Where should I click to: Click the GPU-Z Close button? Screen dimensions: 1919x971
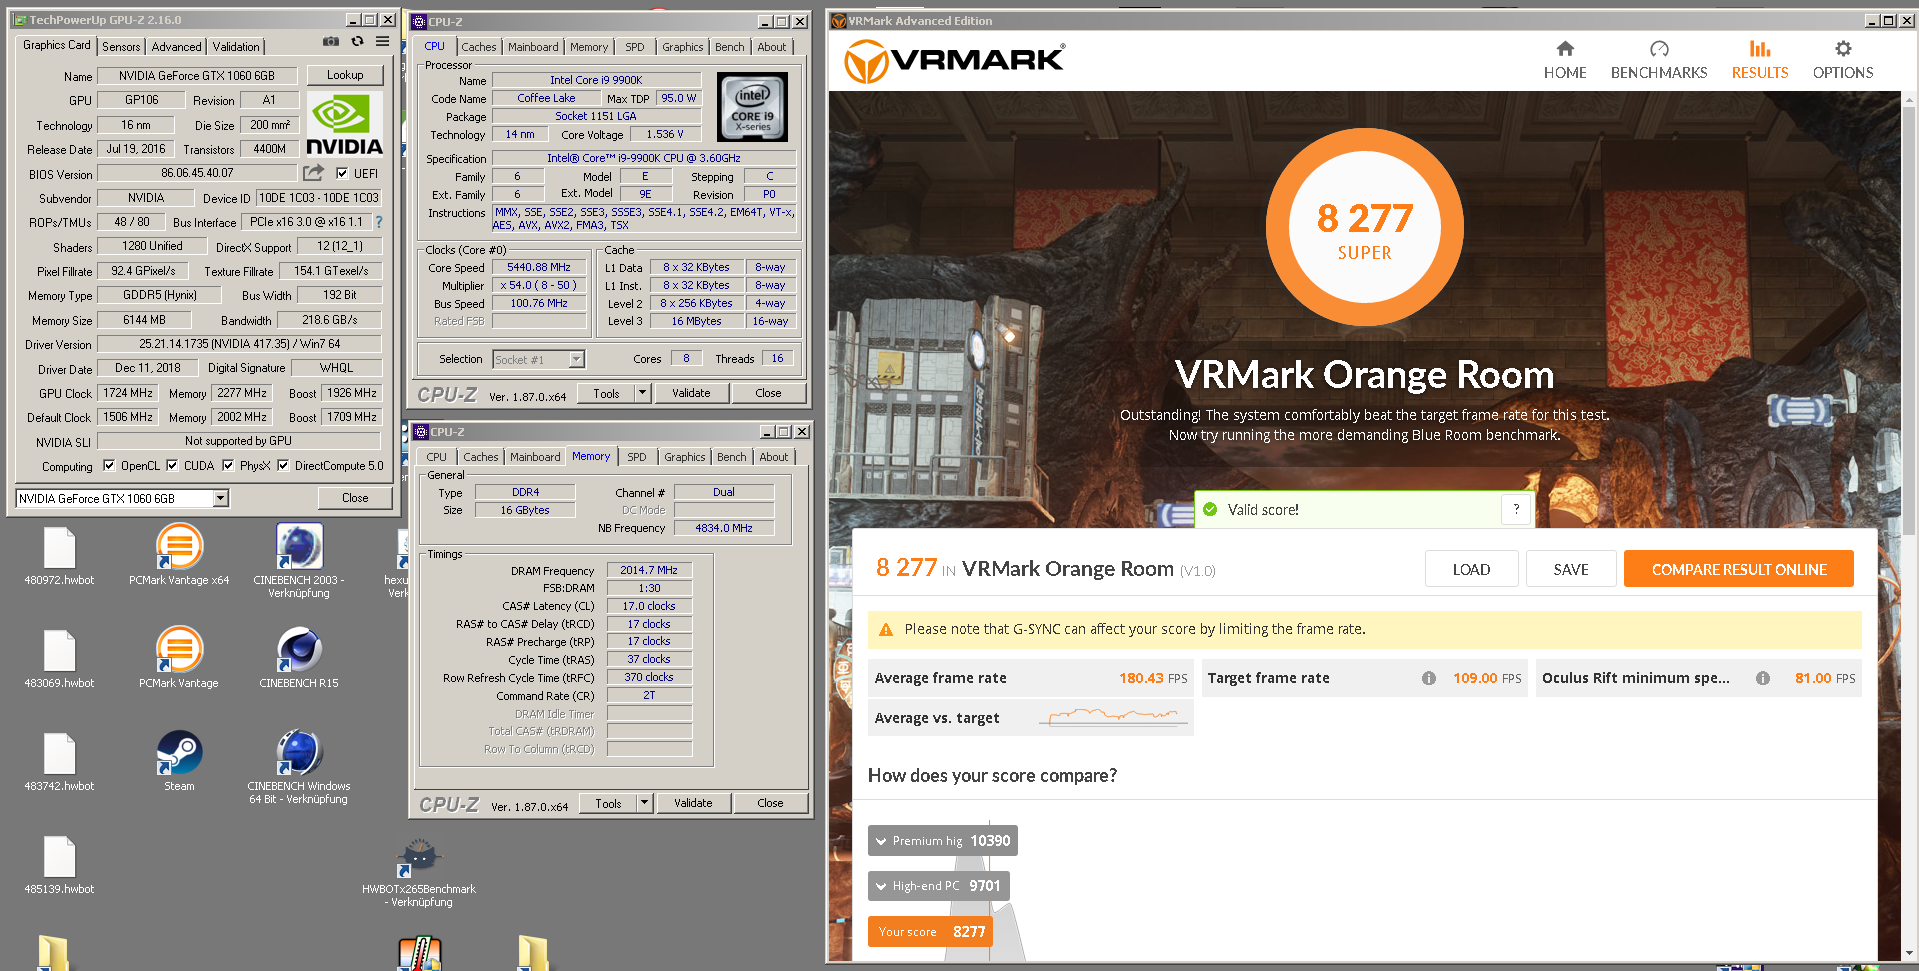click(x=355, y=498)
